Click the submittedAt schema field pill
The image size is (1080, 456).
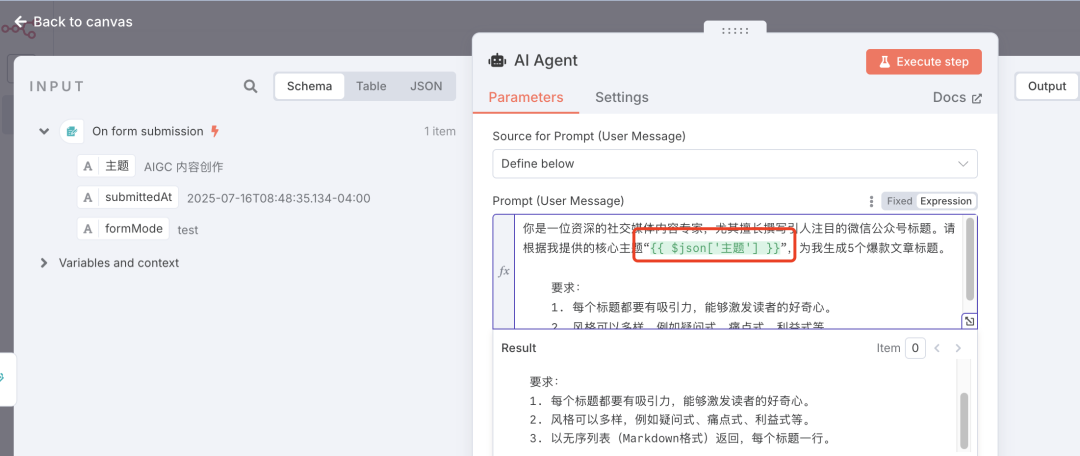pos(127,198)
